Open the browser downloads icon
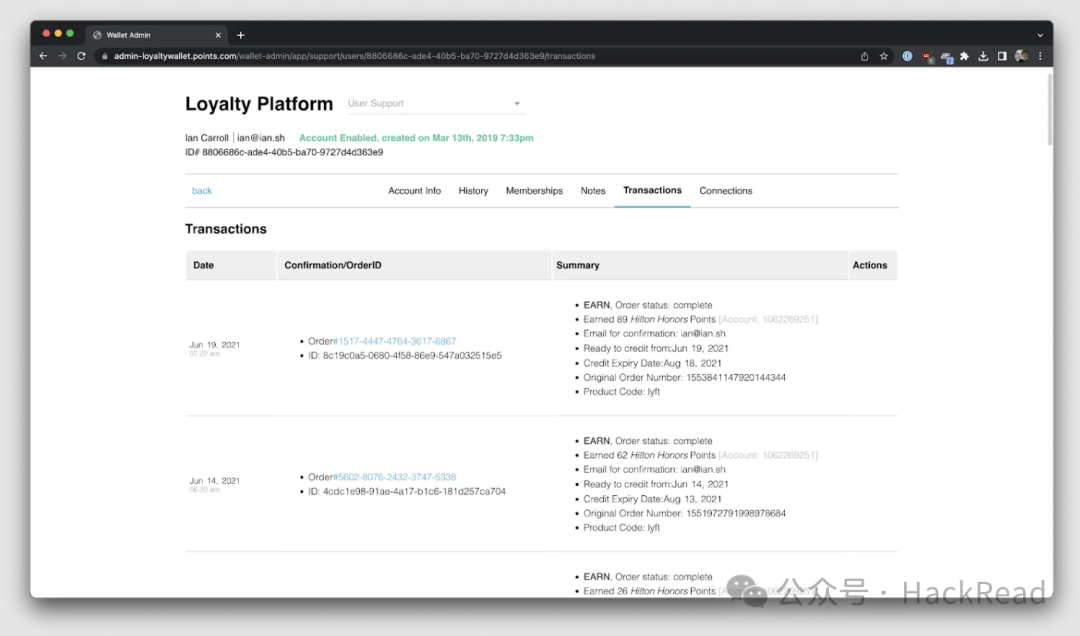Screen dimensions: 1080x636 (983, 56)
